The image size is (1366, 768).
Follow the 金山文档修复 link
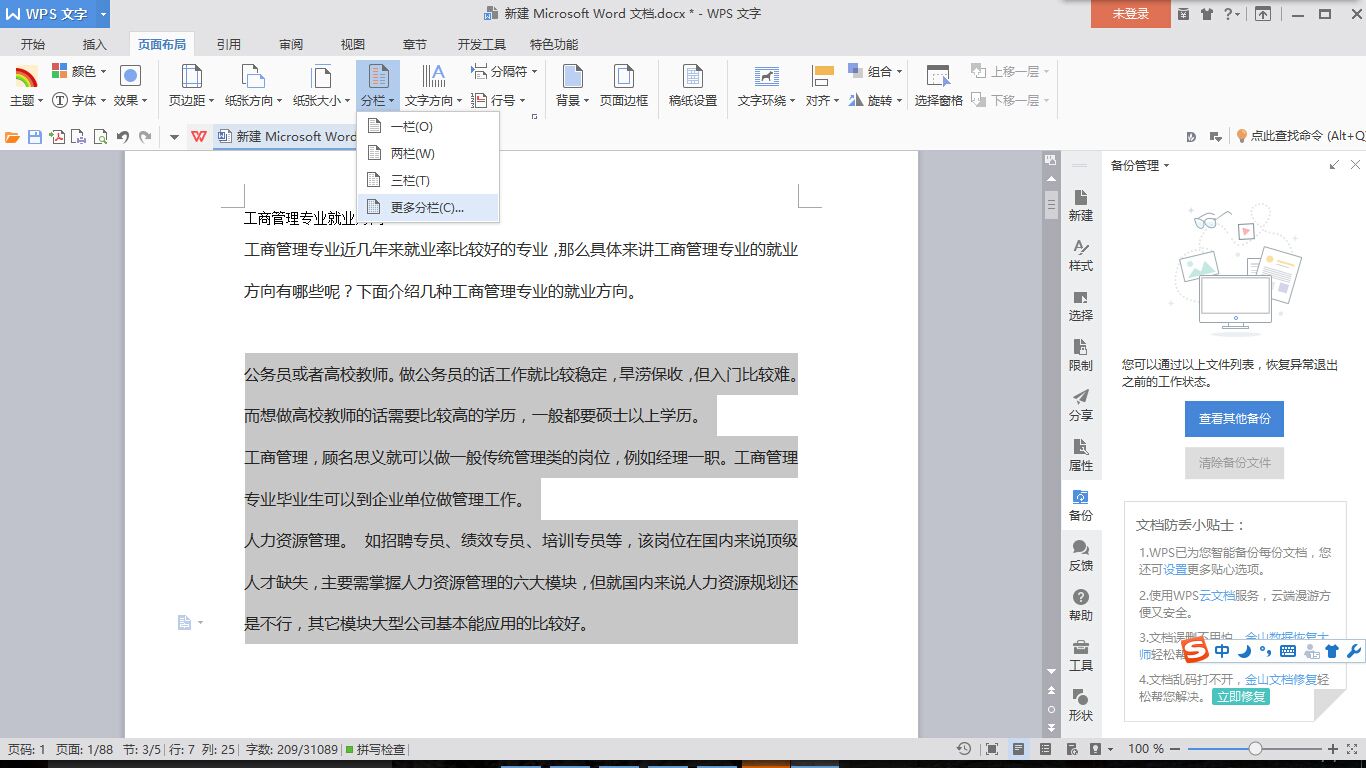click(1280, 679)
